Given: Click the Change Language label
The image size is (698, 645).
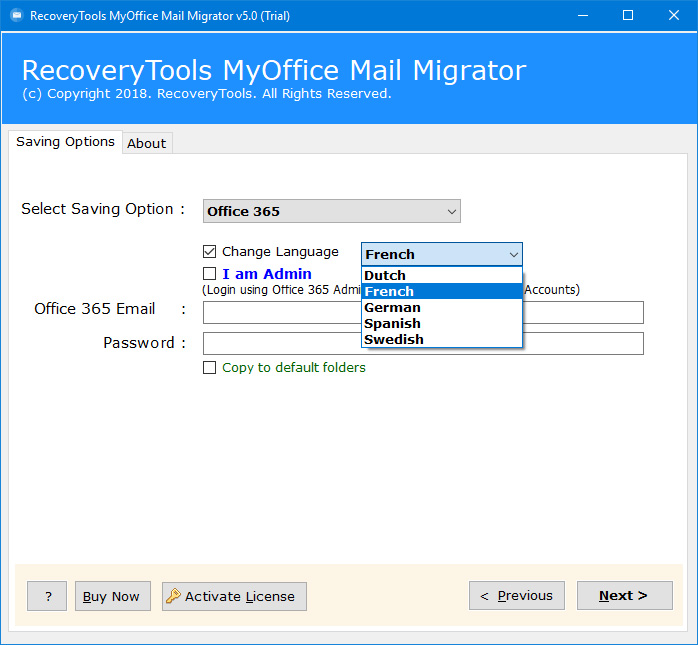Looking at the screenshot, I should tap(280, 252).
